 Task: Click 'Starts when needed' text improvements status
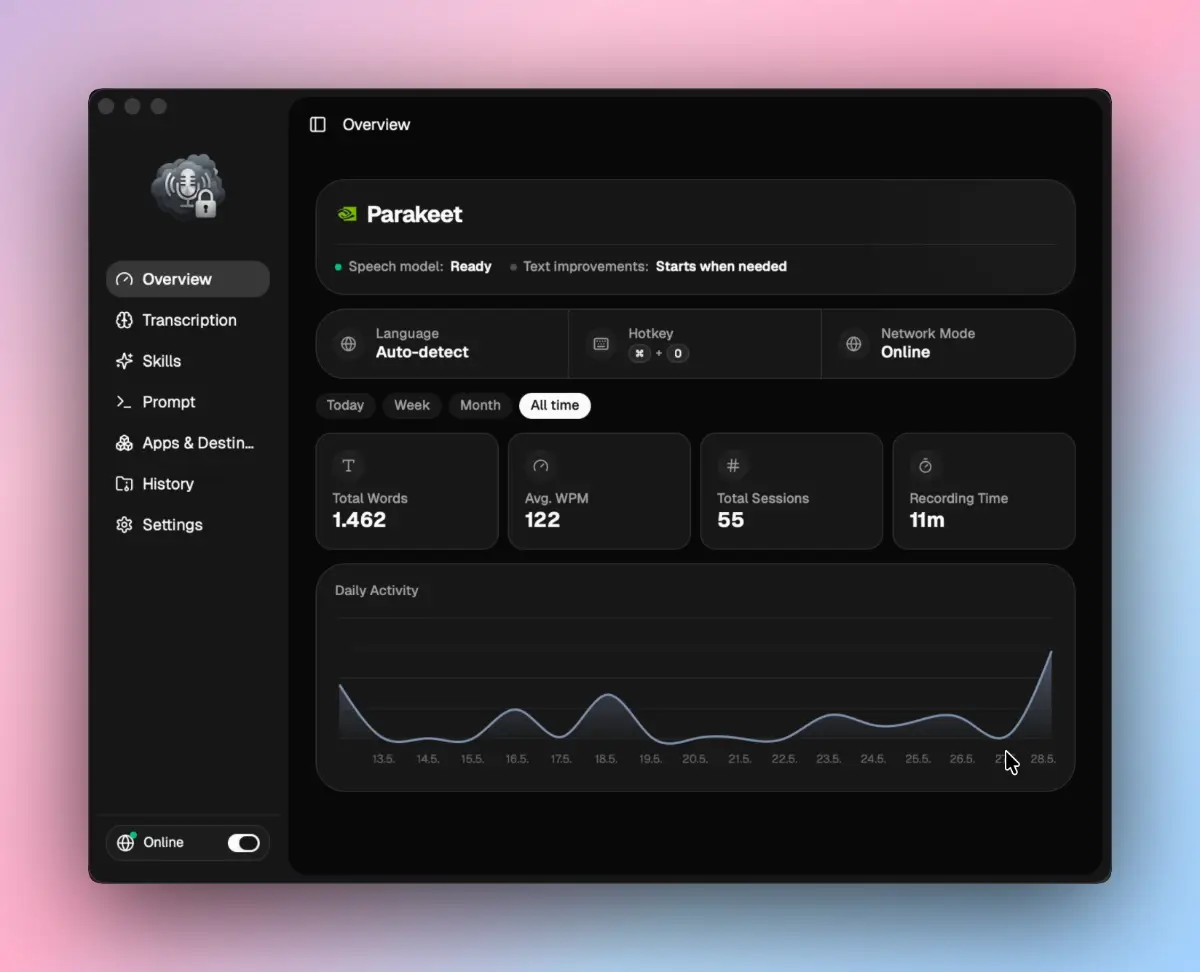(721, 267)
